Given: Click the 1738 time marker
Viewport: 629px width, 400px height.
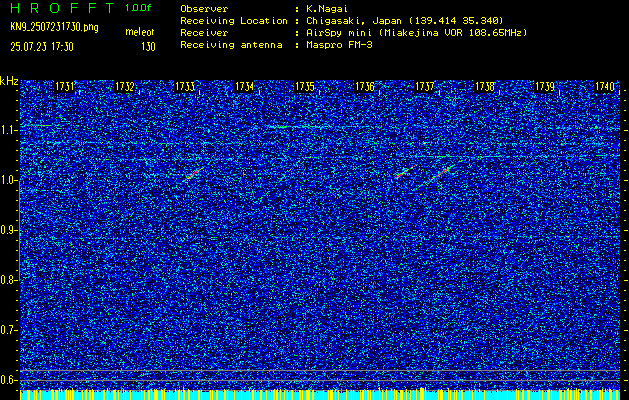Looking at the screenshot, I should [x=485, y=86].
